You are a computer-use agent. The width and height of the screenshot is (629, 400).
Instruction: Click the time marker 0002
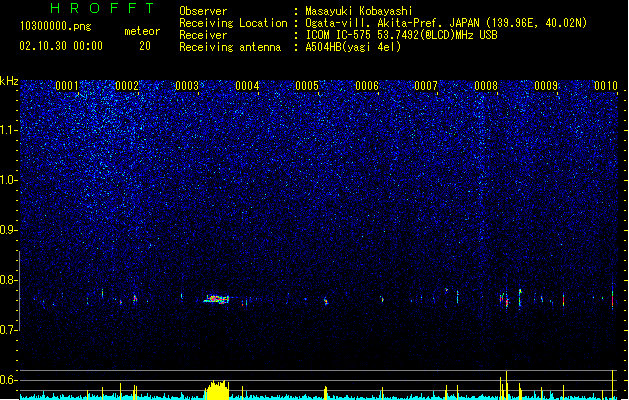coord(127,86)
